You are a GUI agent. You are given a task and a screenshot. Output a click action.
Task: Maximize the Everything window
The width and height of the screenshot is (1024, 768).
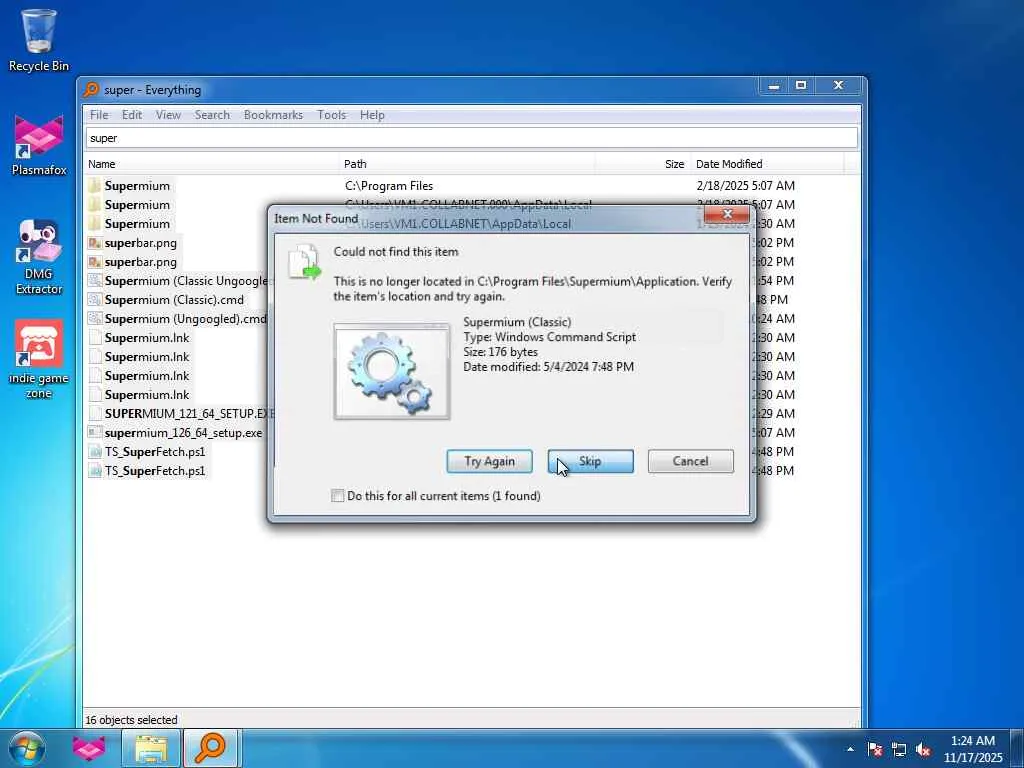[801, 86]
